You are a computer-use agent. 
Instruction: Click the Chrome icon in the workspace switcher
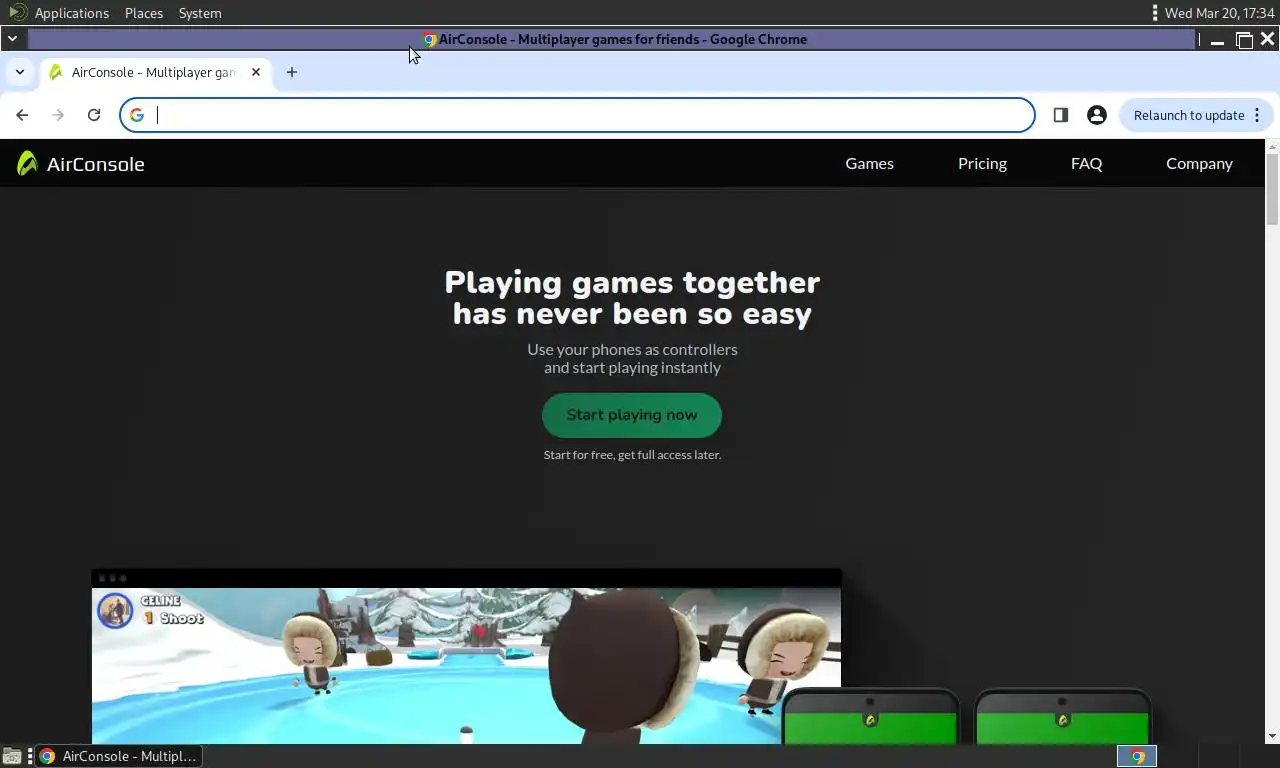click(1137, 756)
